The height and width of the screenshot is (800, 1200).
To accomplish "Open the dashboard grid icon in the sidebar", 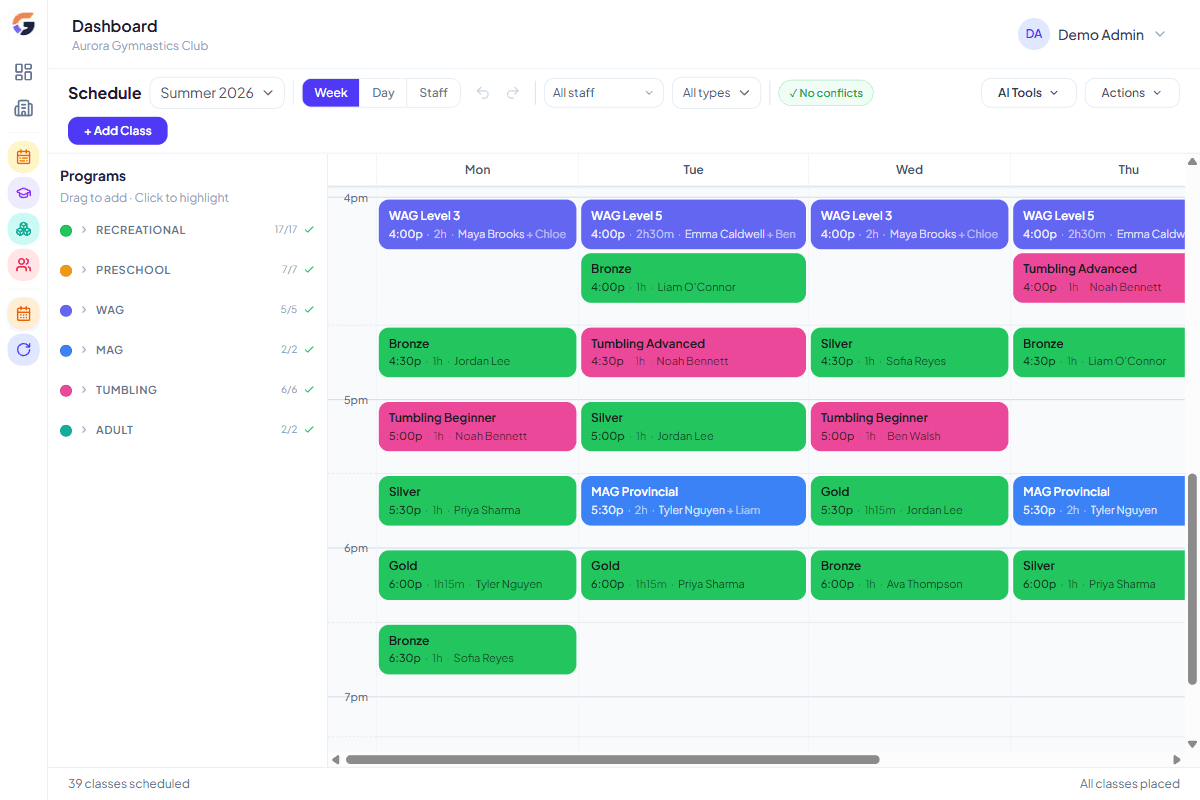I will (x=24, y=72).
